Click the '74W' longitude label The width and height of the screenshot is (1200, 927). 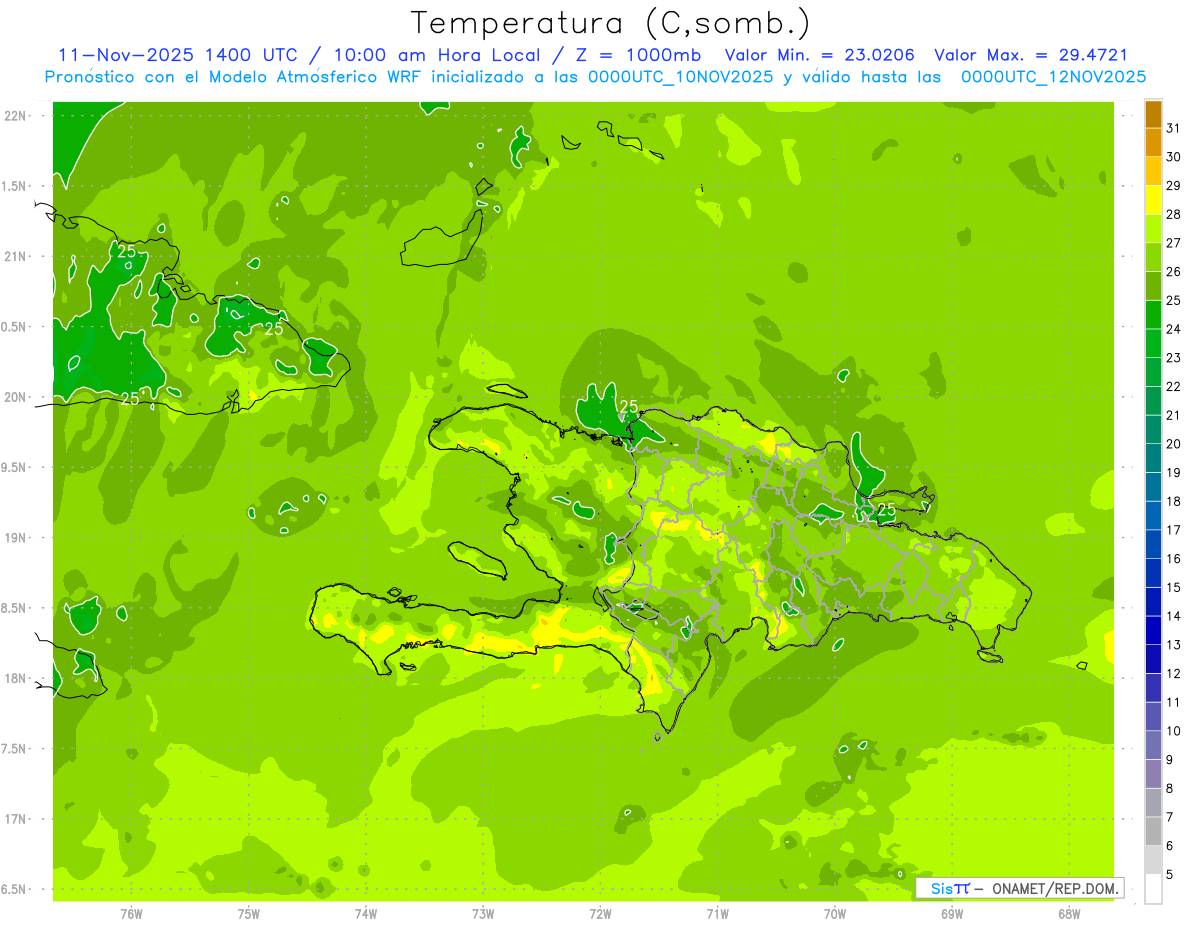pyautogui.click(x=366, y=913)
